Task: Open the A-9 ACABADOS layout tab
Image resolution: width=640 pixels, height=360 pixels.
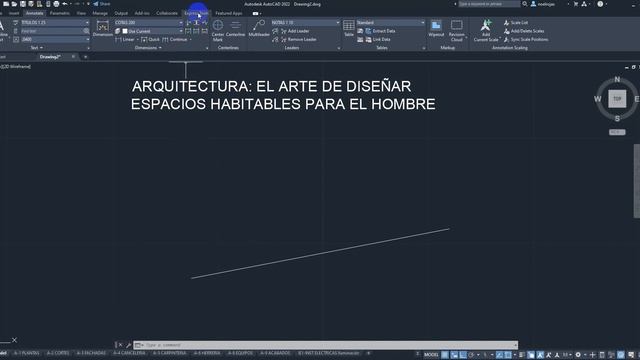Action: (275, 353)
